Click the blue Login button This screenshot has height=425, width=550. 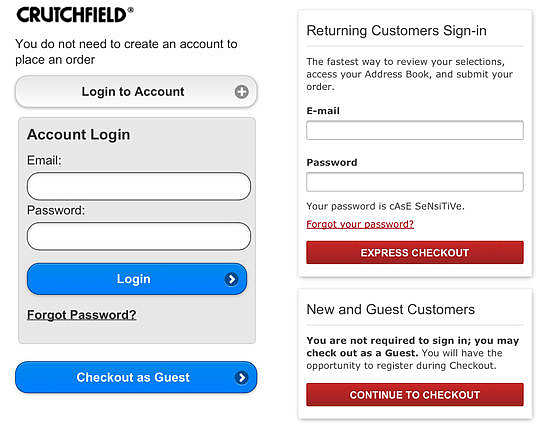tap(137, 279)
